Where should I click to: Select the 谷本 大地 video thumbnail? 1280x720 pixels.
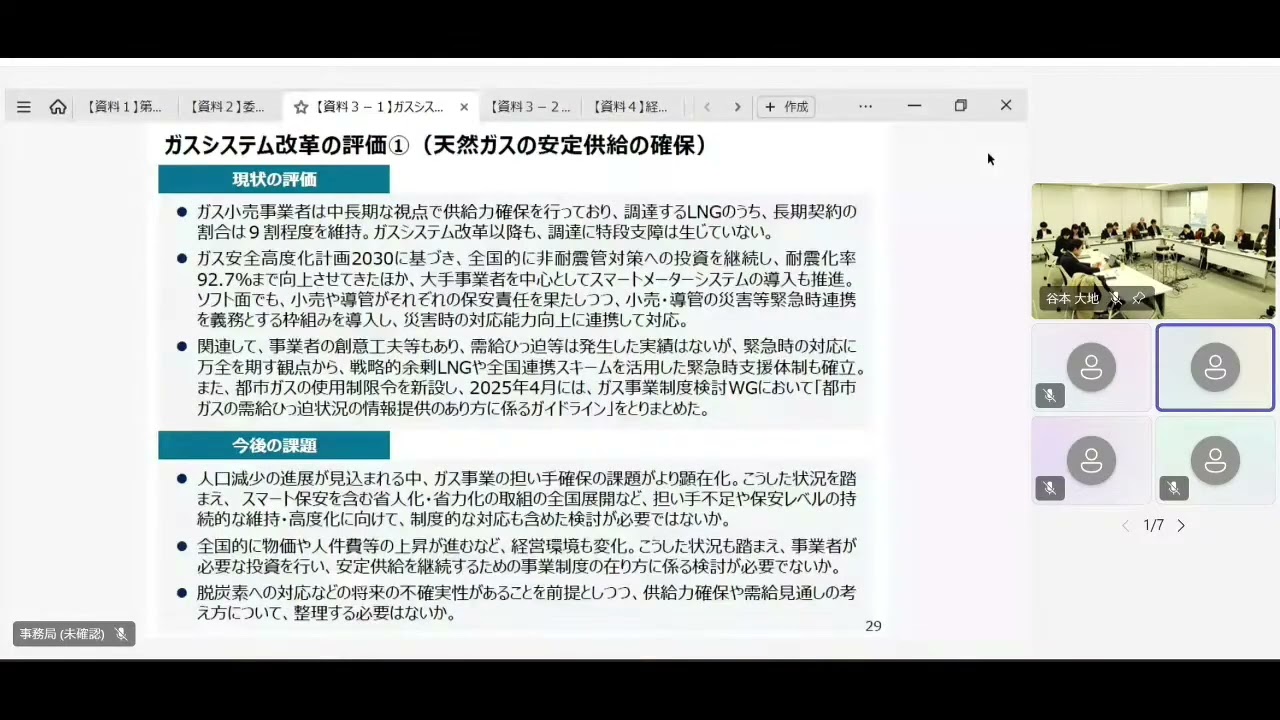click(1153, 251)
